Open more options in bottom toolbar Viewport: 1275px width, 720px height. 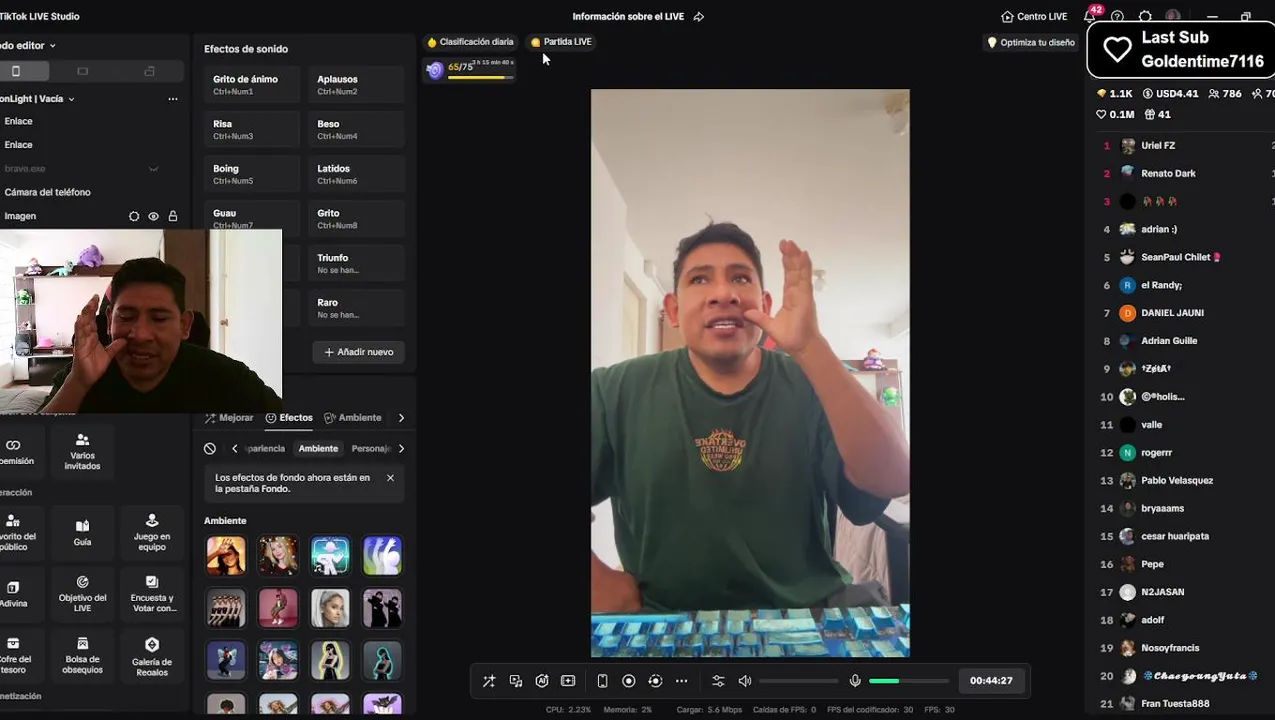coord(682,681)
